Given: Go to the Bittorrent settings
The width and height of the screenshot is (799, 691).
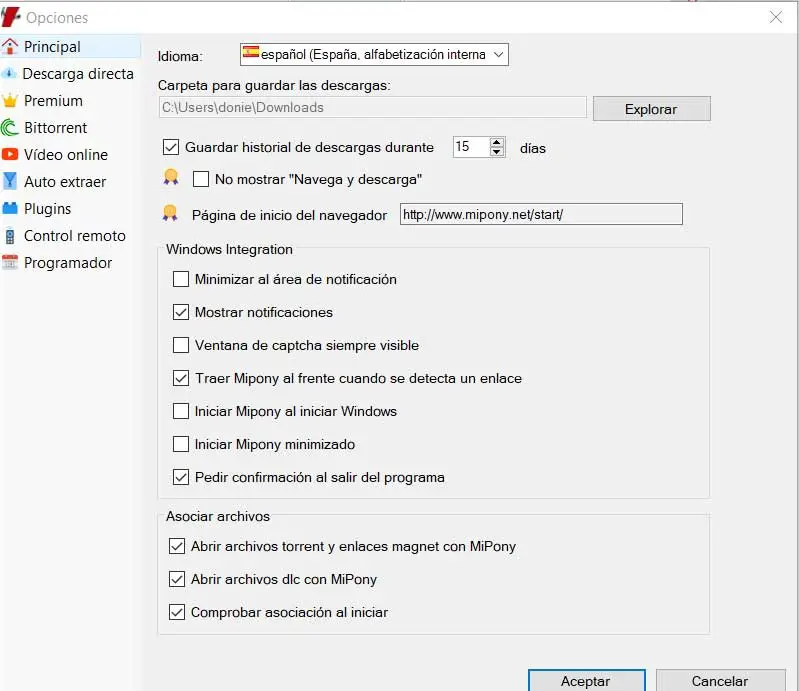Looking at the screenshot, I should click(70, 127).
